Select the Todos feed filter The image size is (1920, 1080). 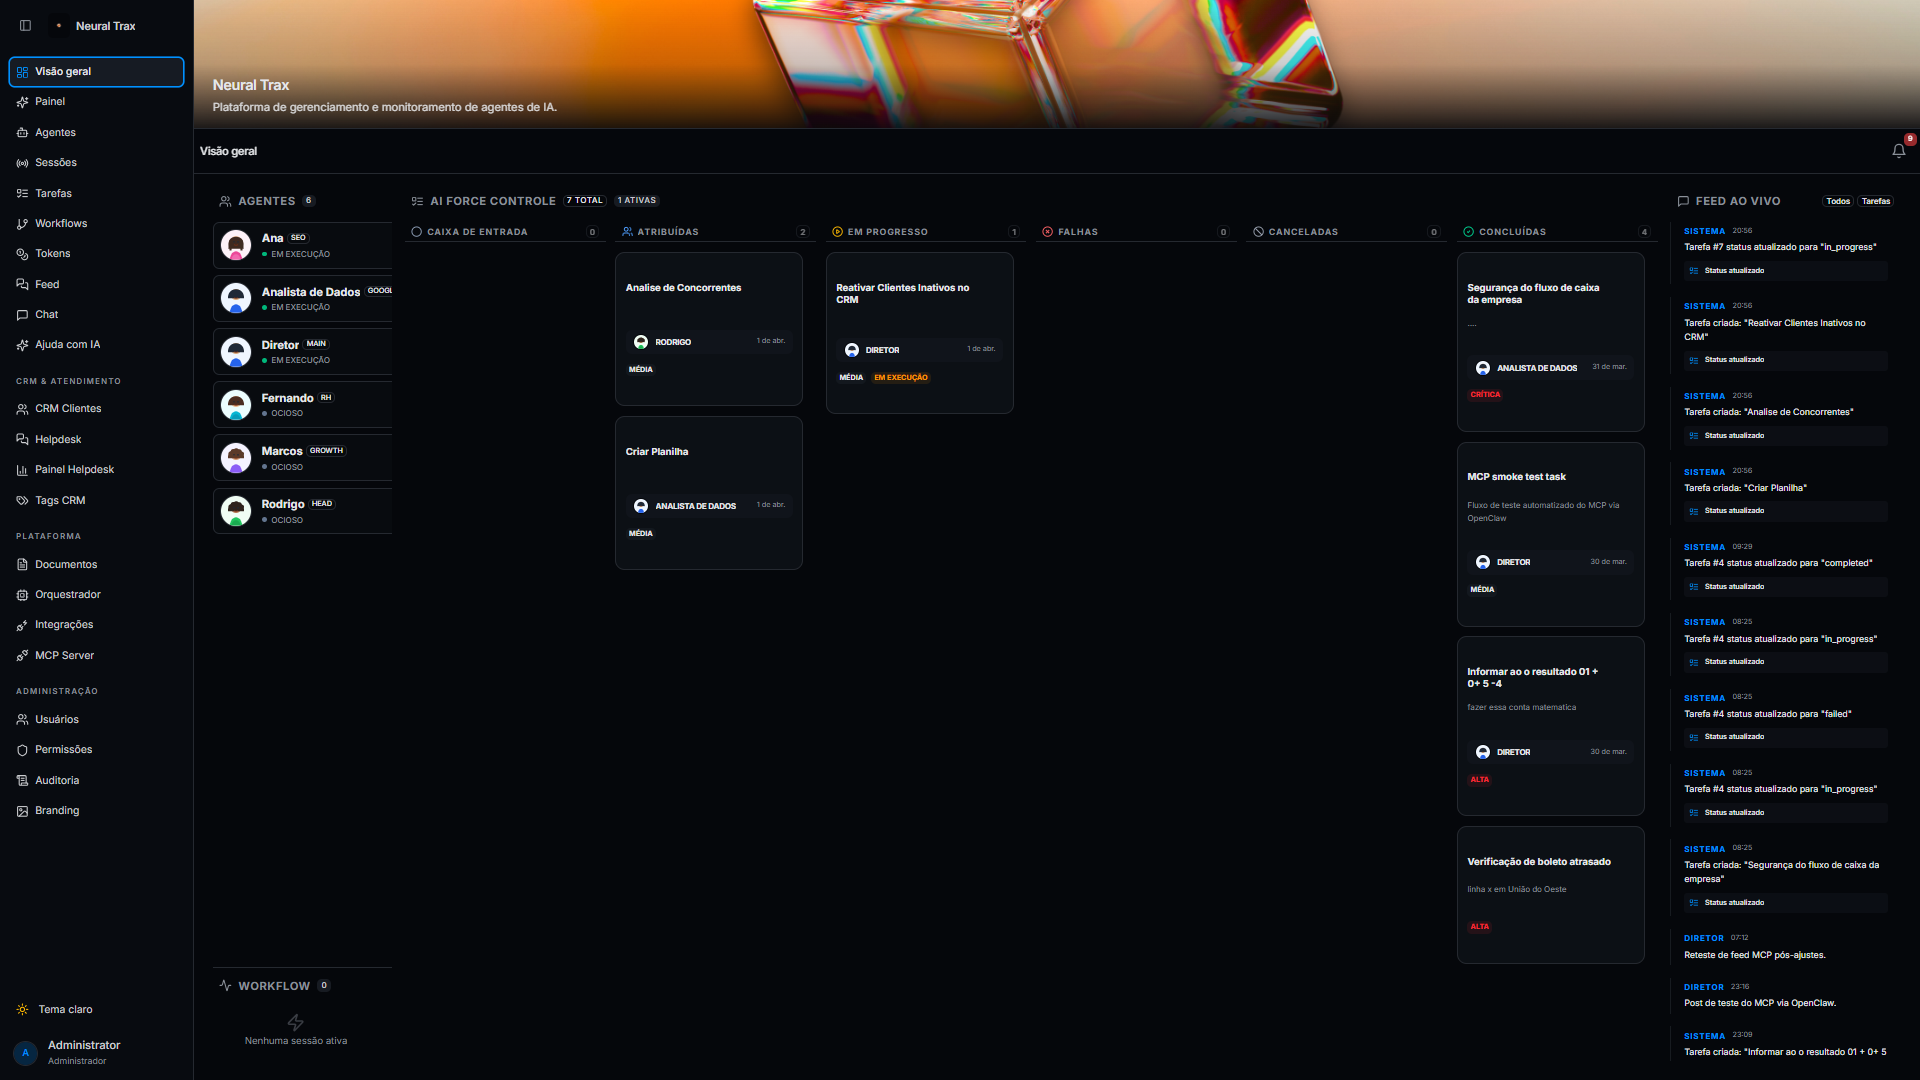coord(1837,201)
